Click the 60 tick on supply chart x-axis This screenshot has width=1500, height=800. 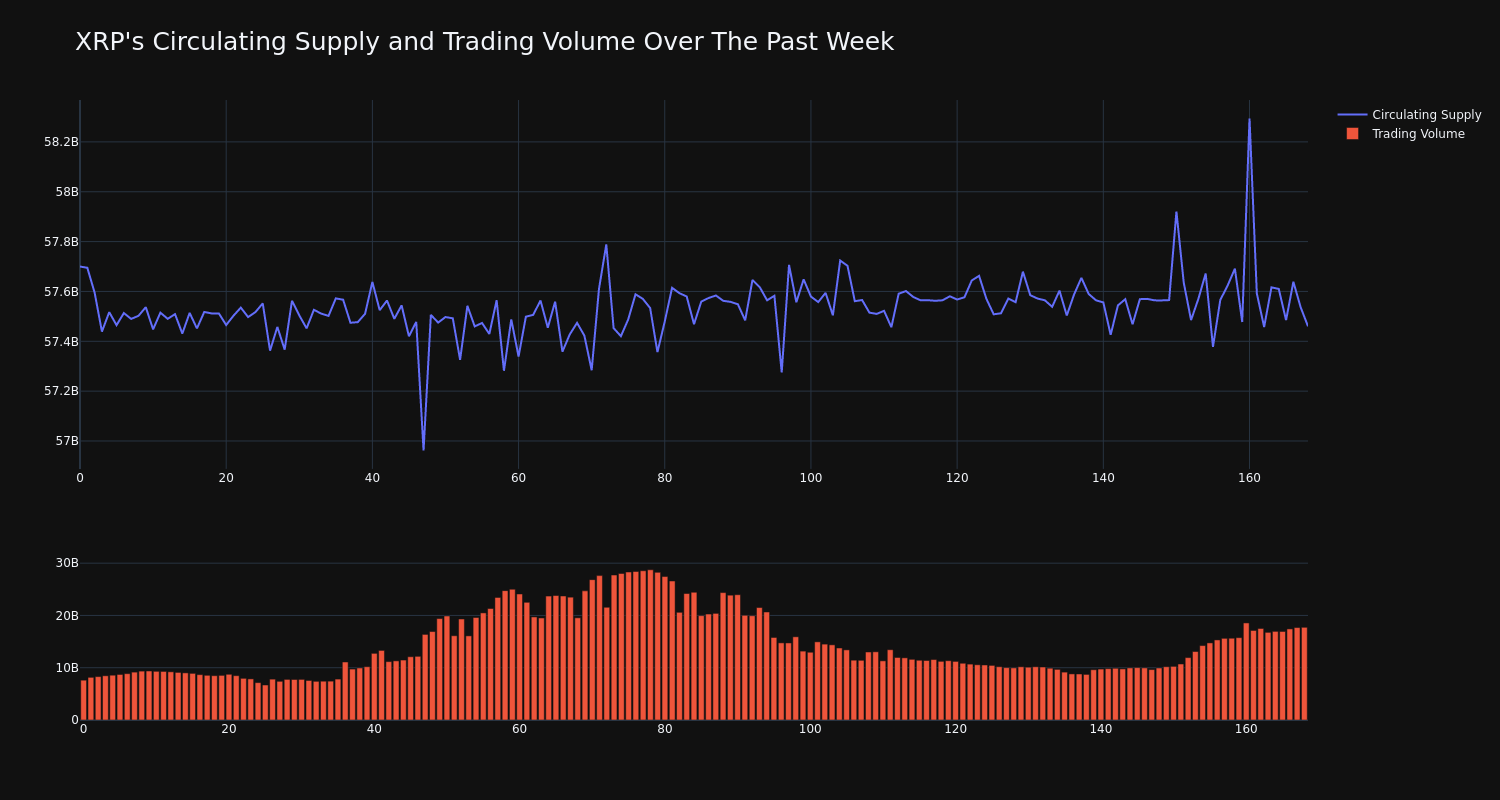tap(518, 478)
